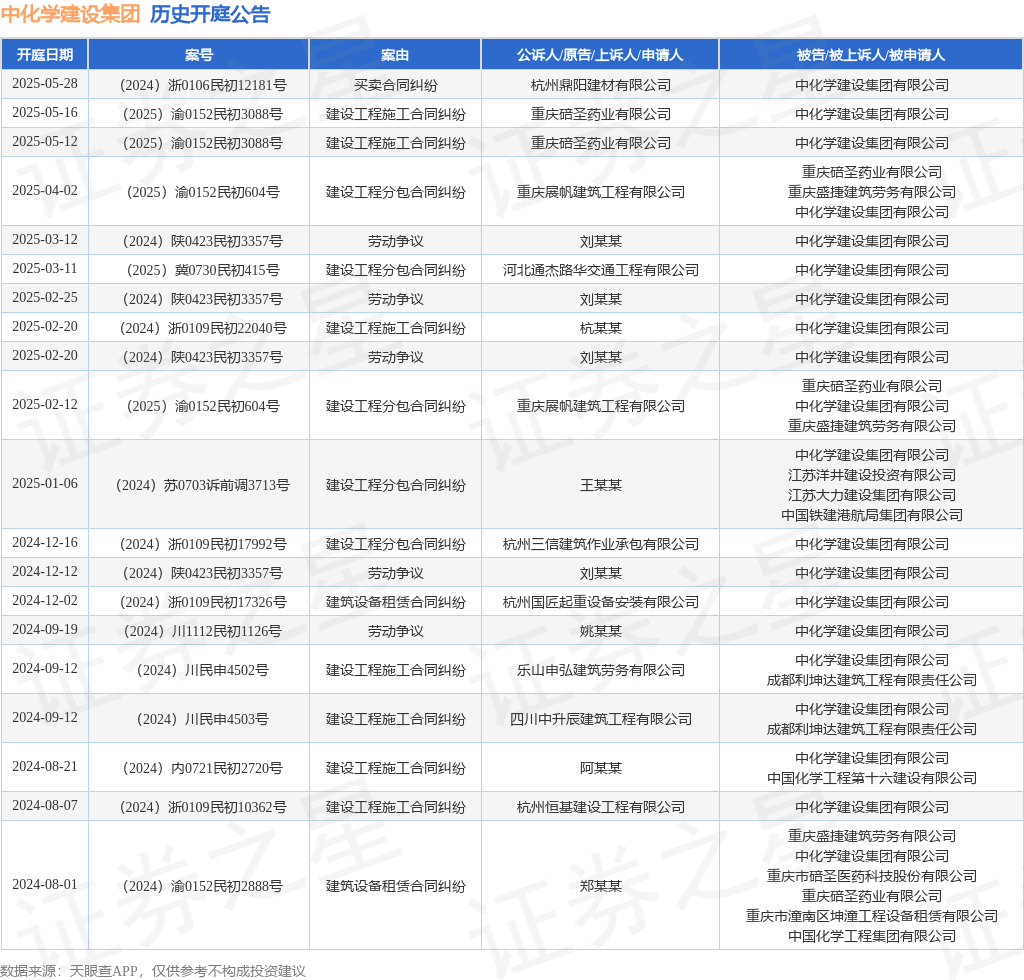Click the plaintiff name "阿某某"
The width and height of the screenshot is (1024, 980).
pos(600,768)
